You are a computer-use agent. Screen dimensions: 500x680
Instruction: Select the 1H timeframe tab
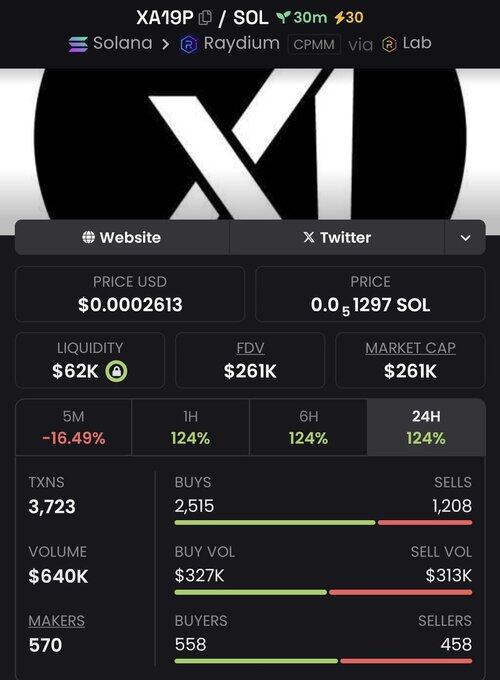pos(190,427)
